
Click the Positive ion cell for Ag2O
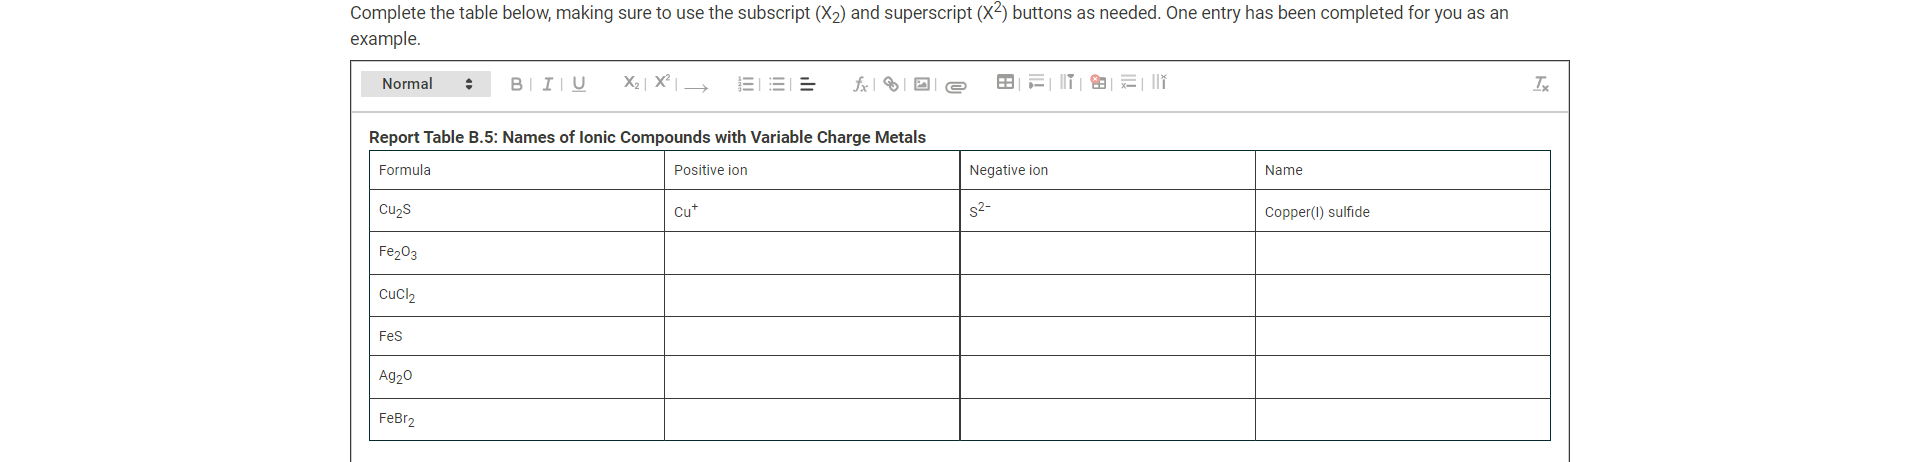coord(812,377)
